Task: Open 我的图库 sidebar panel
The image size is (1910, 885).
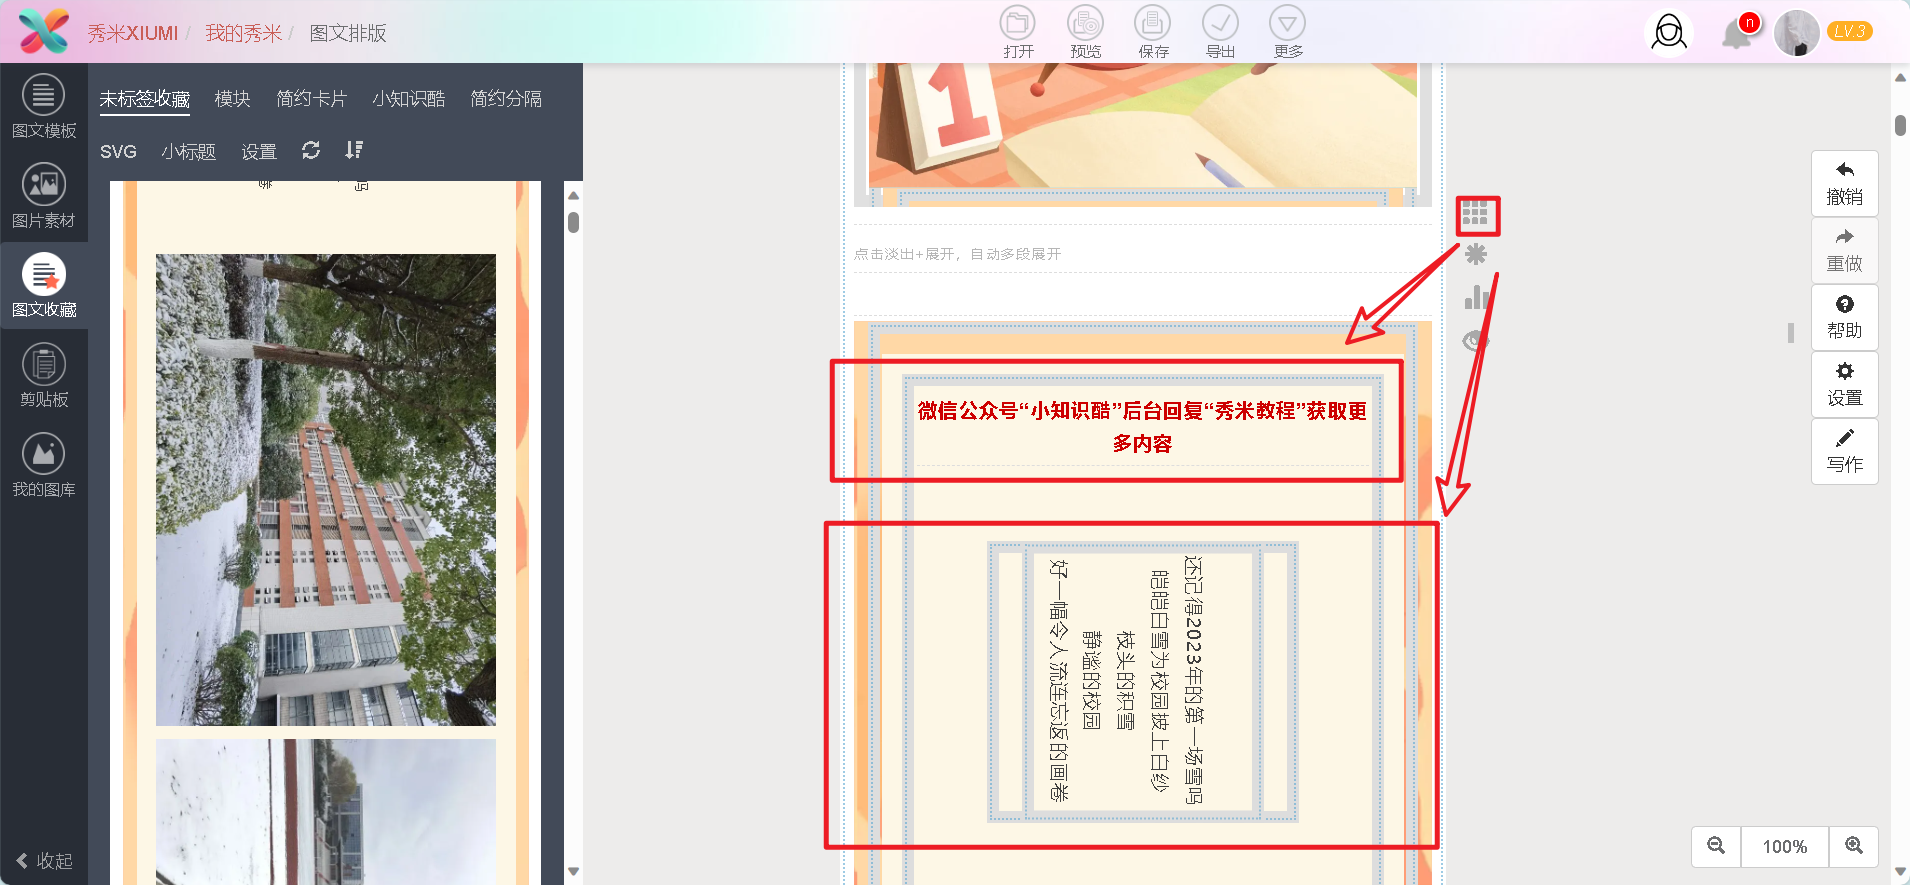Action: pyautogui.click(x=44, y=465)
